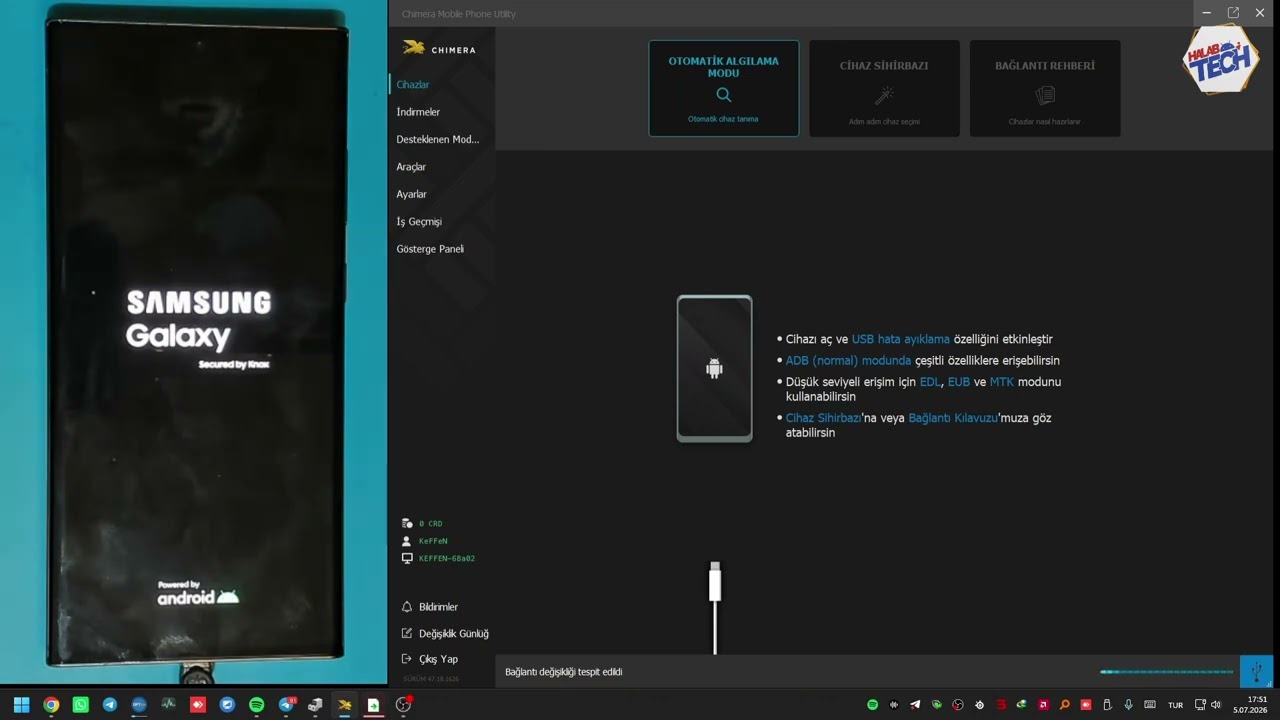Open Ayarlar in the sidebar
1280x720 pixels.
pos(411,194)
